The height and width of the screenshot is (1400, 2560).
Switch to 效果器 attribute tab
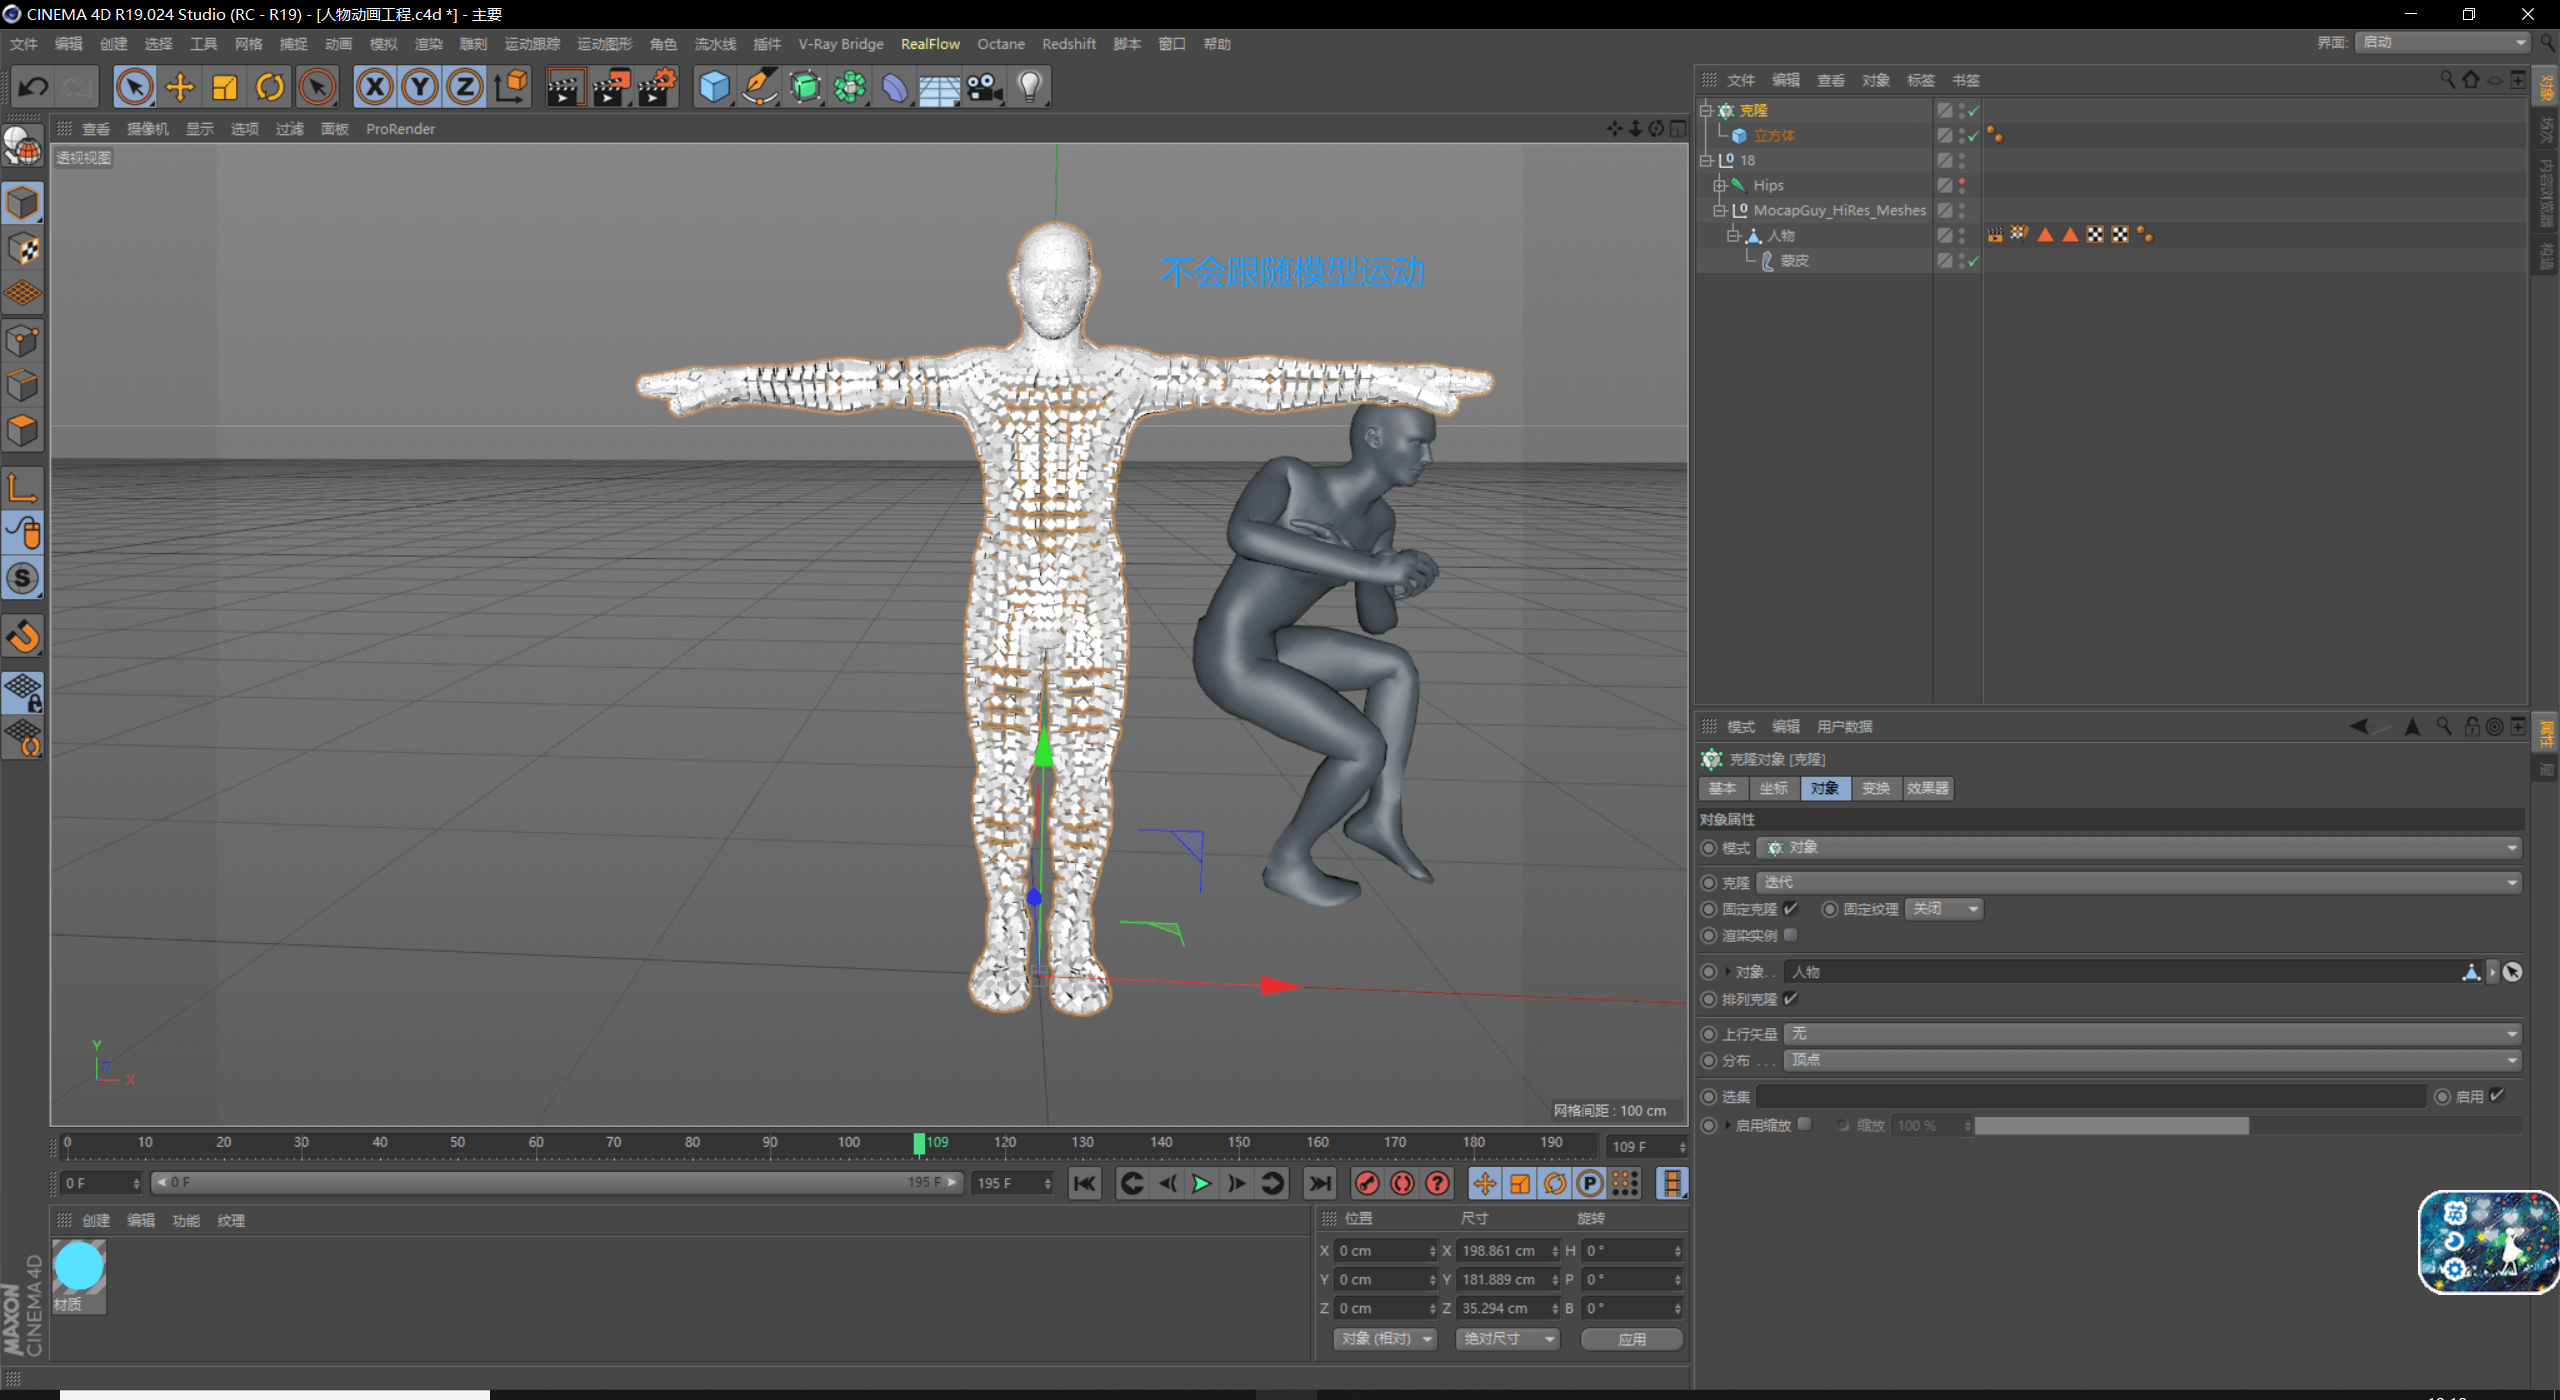1927,789
